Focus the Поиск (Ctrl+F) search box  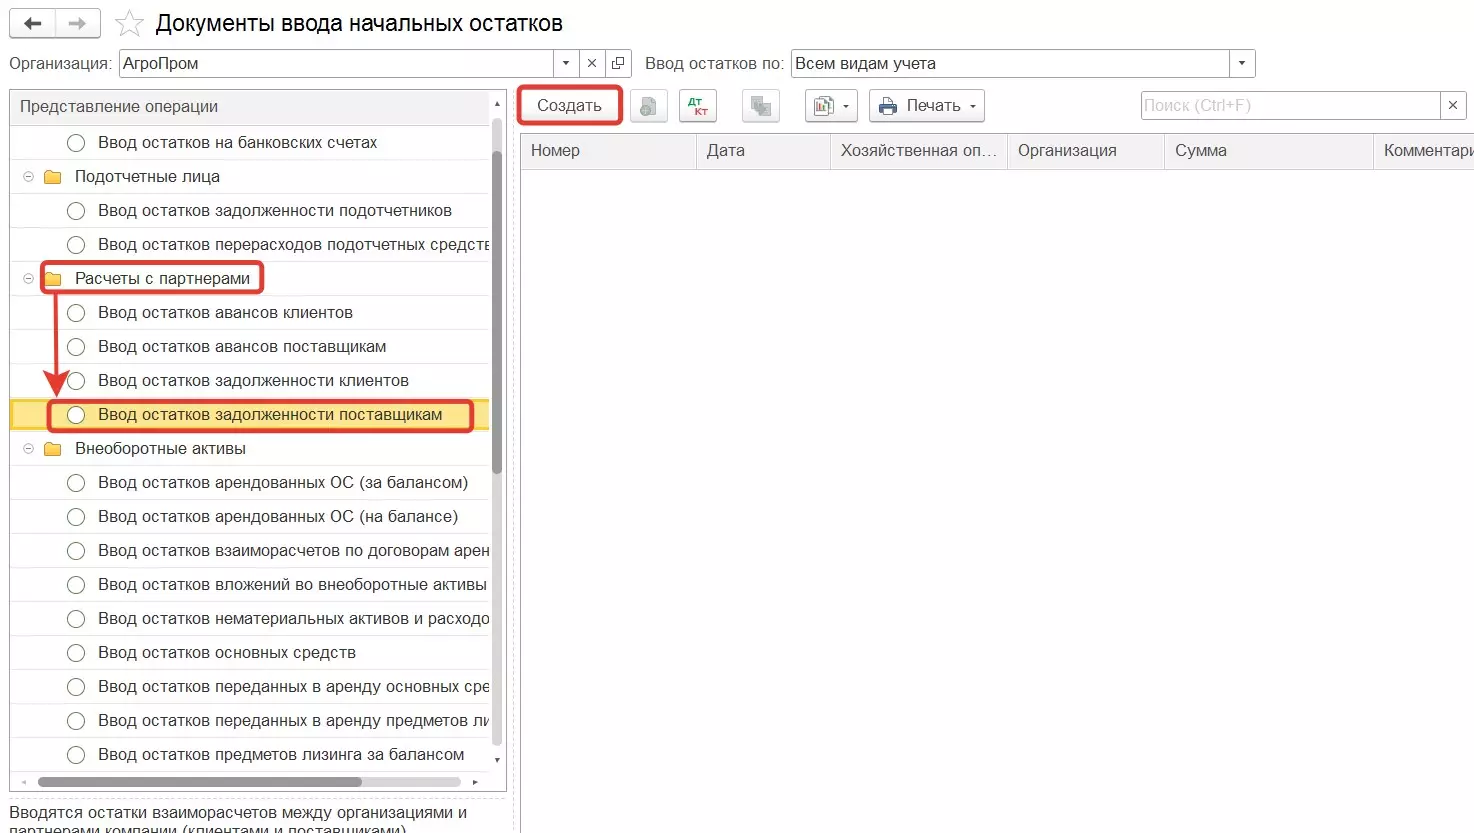pos(1290,105)
